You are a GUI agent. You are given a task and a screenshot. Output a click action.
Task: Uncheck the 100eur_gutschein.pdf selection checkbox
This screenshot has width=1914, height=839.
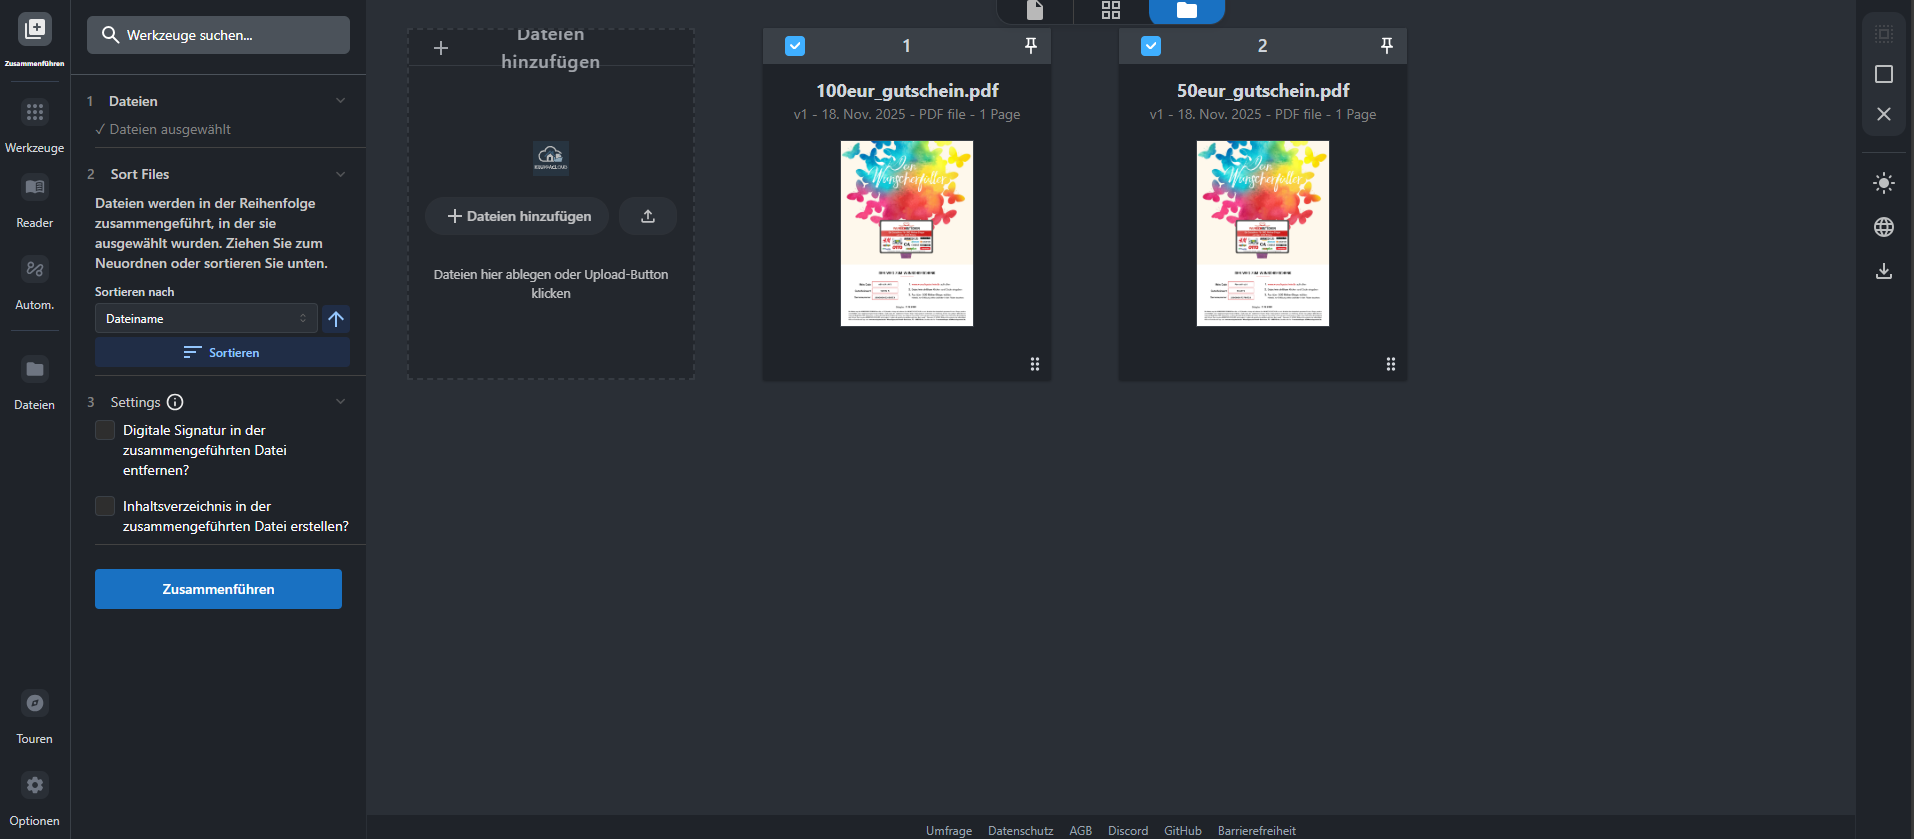coord(795,46)
